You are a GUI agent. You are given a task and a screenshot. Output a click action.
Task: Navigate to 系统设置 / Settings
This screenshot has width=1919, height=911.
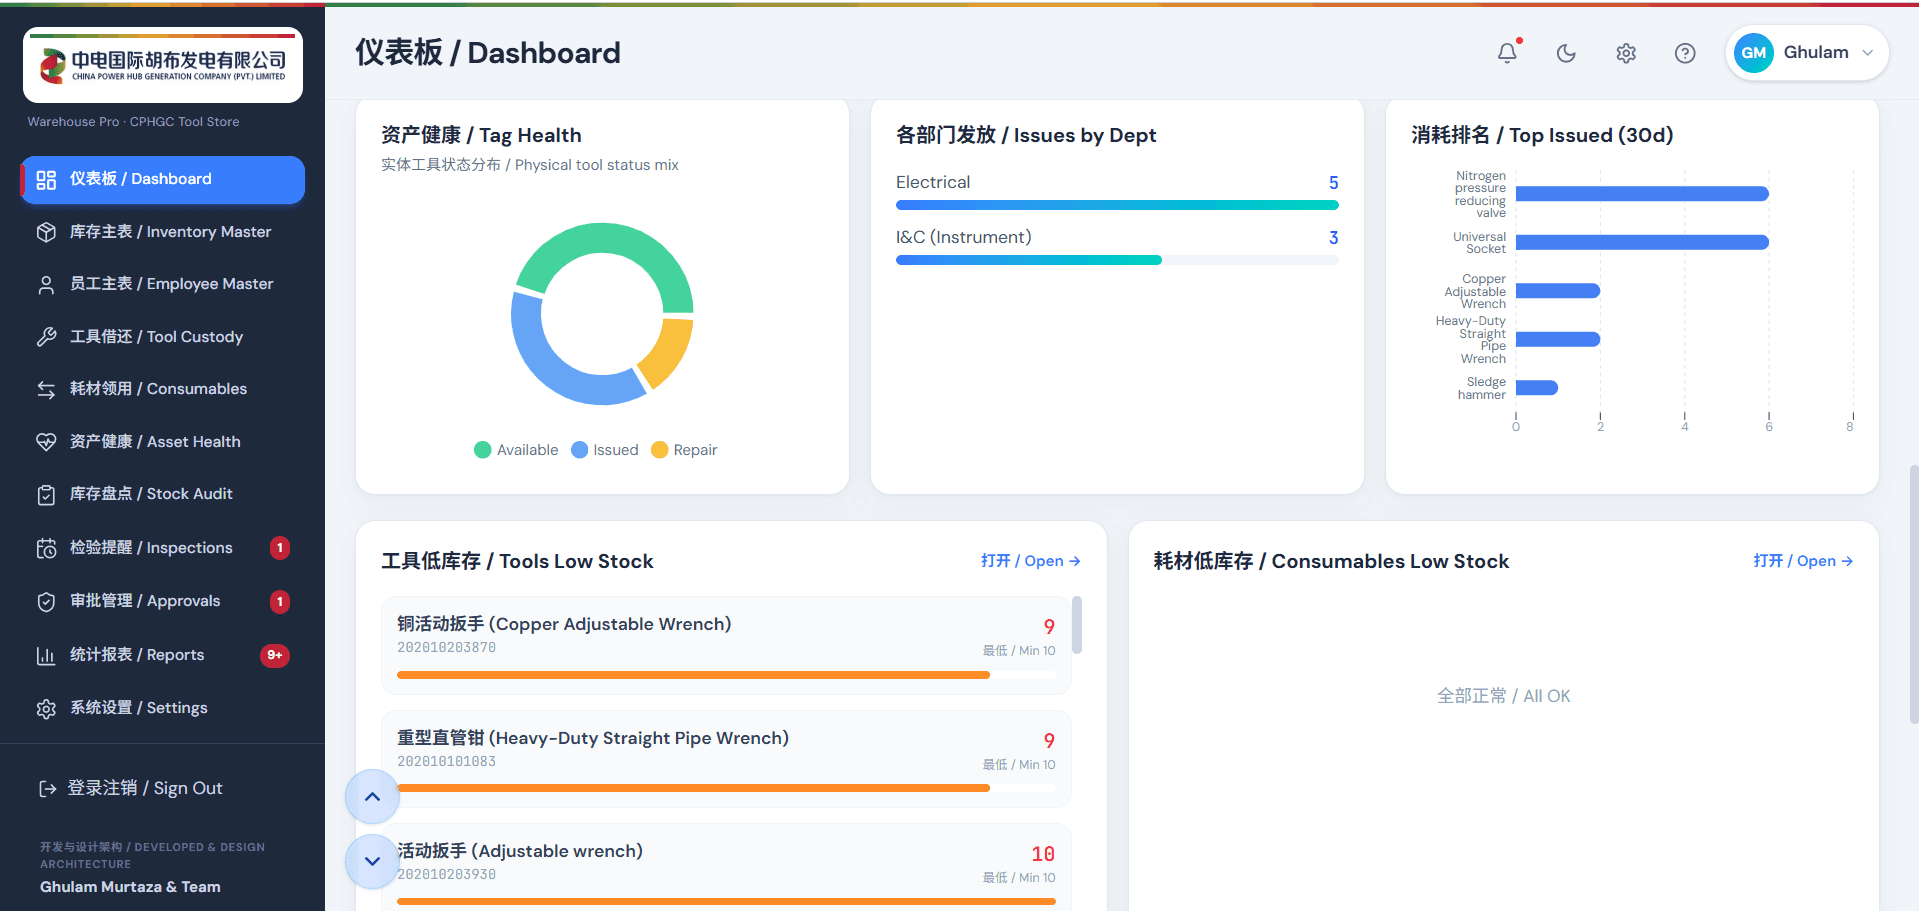click(163, 708)
